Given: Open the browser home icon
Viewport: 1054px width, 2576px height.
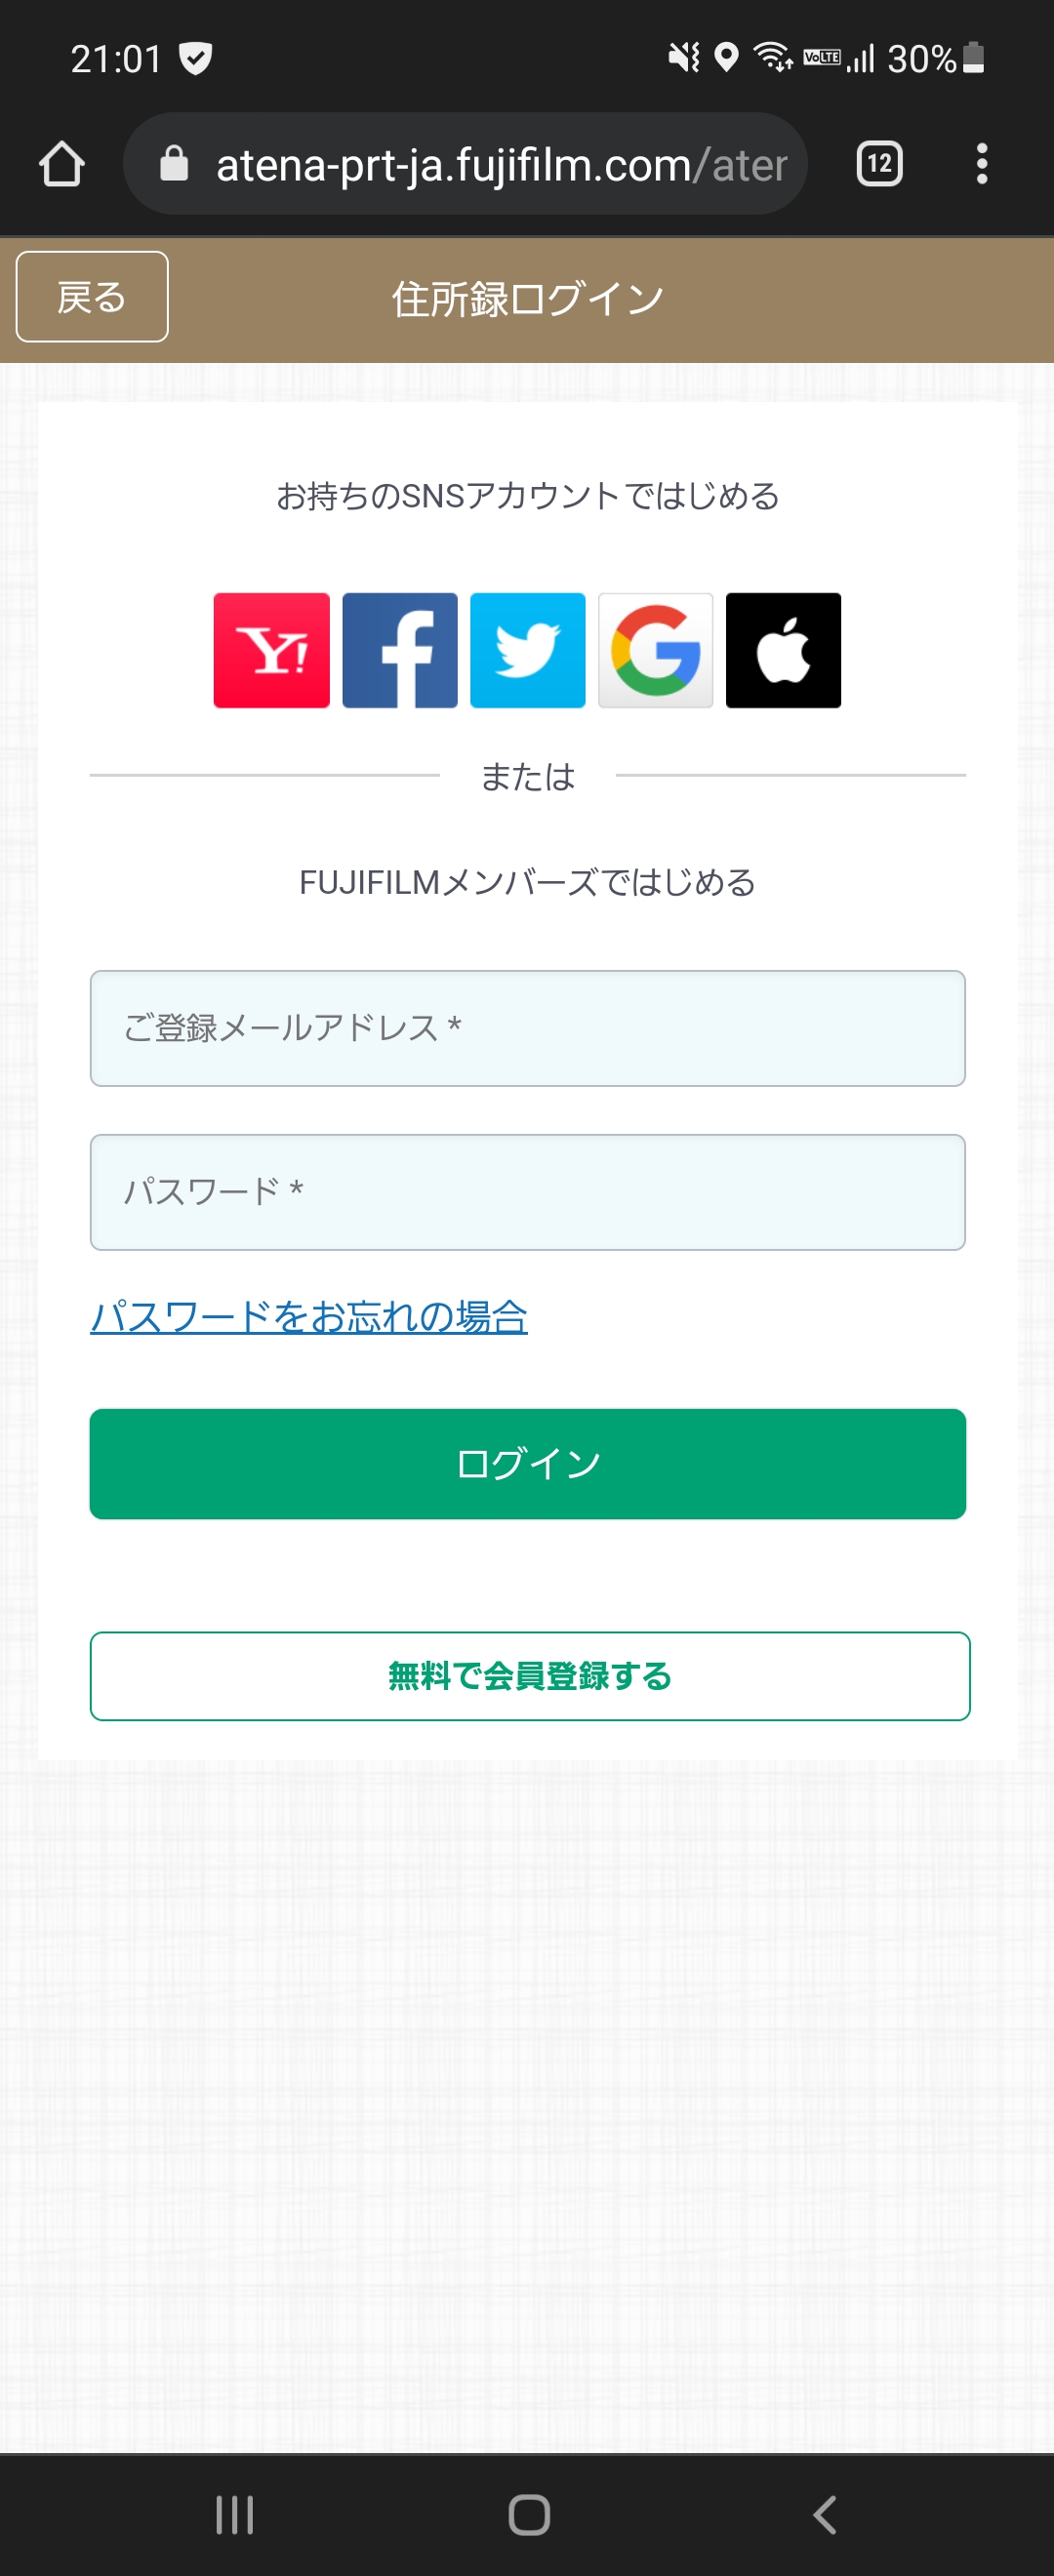Looking at the screenshot, I should [61, 164].
